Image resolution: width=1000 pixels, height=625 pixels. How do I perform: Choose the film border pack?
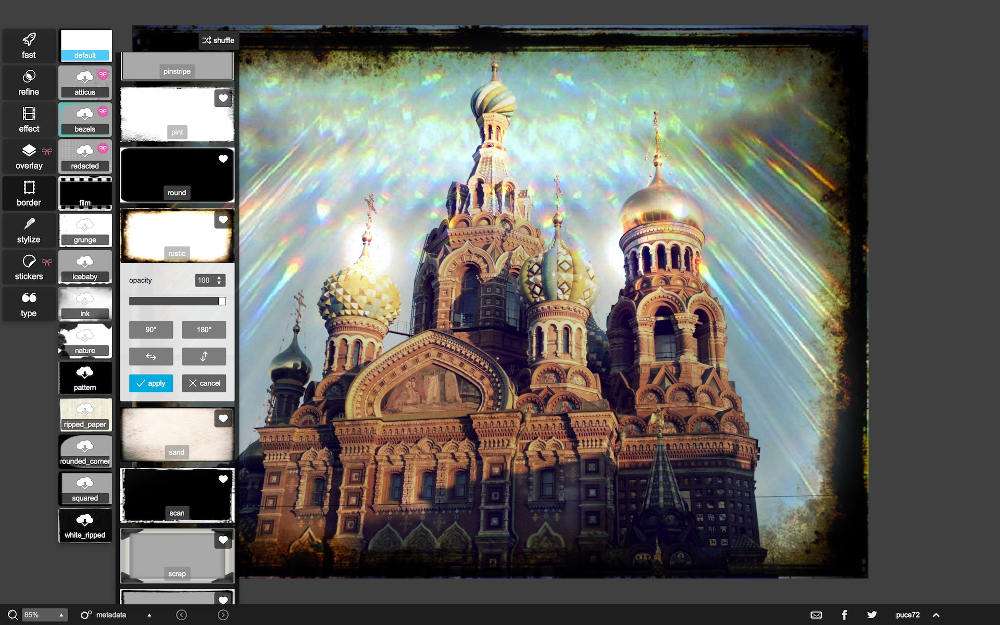tap(85, 193)
